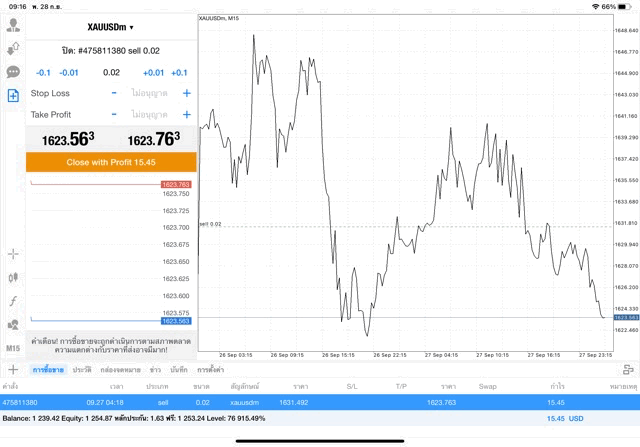Viewport: 640px width, 447px height.
Task: Open the indicators (f) icon
Action: [x=13, y=301]
